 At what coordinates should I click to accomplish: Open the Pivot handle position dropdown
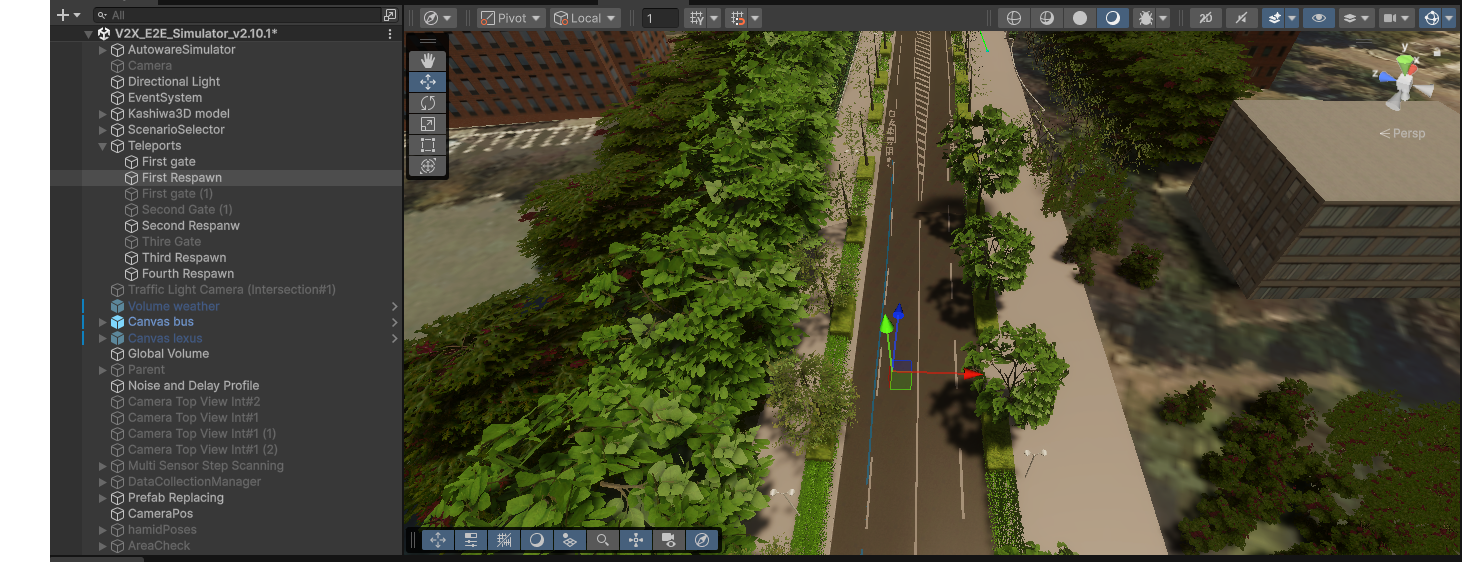click(x=510, y=18)
